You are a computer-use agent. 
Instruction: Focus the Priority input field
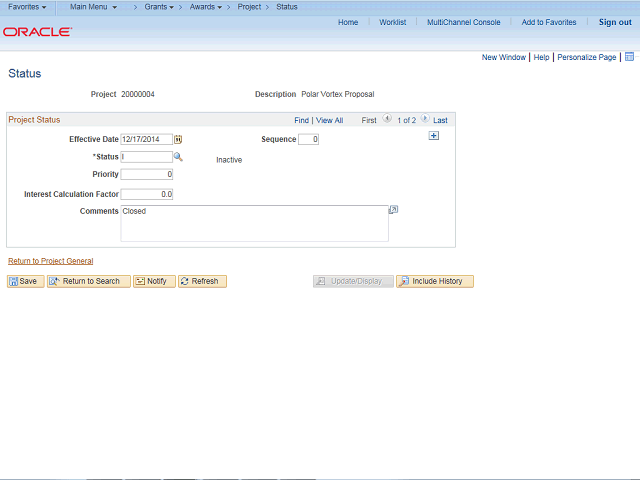[x=147, y=174]
